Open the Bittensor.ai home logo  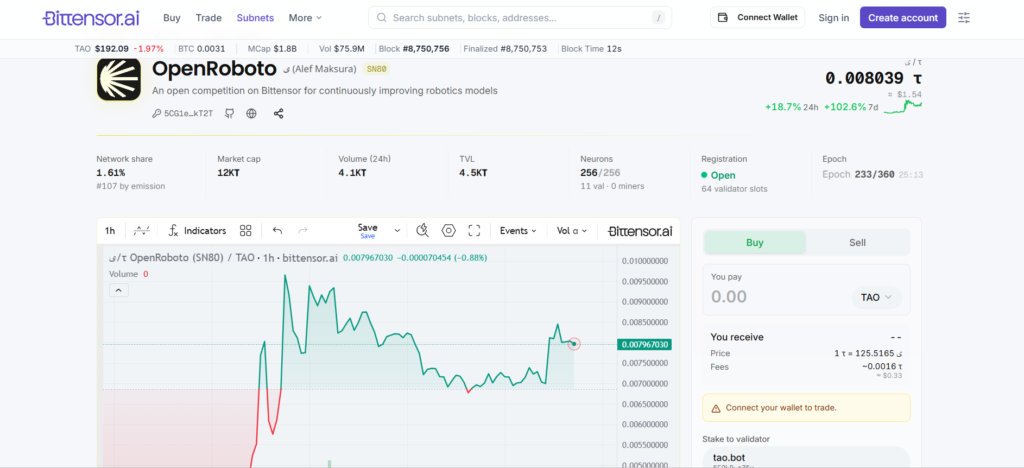(x=91, y=18)
